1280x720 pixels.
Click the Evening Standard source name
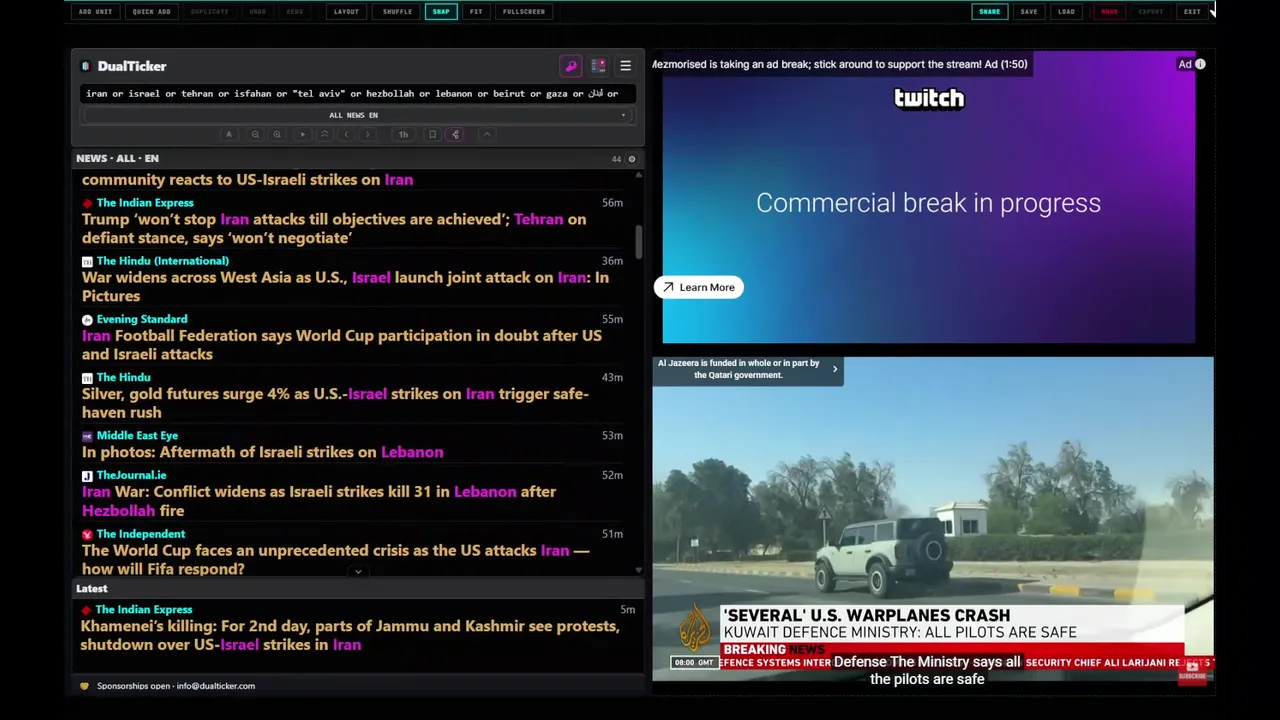142,319
